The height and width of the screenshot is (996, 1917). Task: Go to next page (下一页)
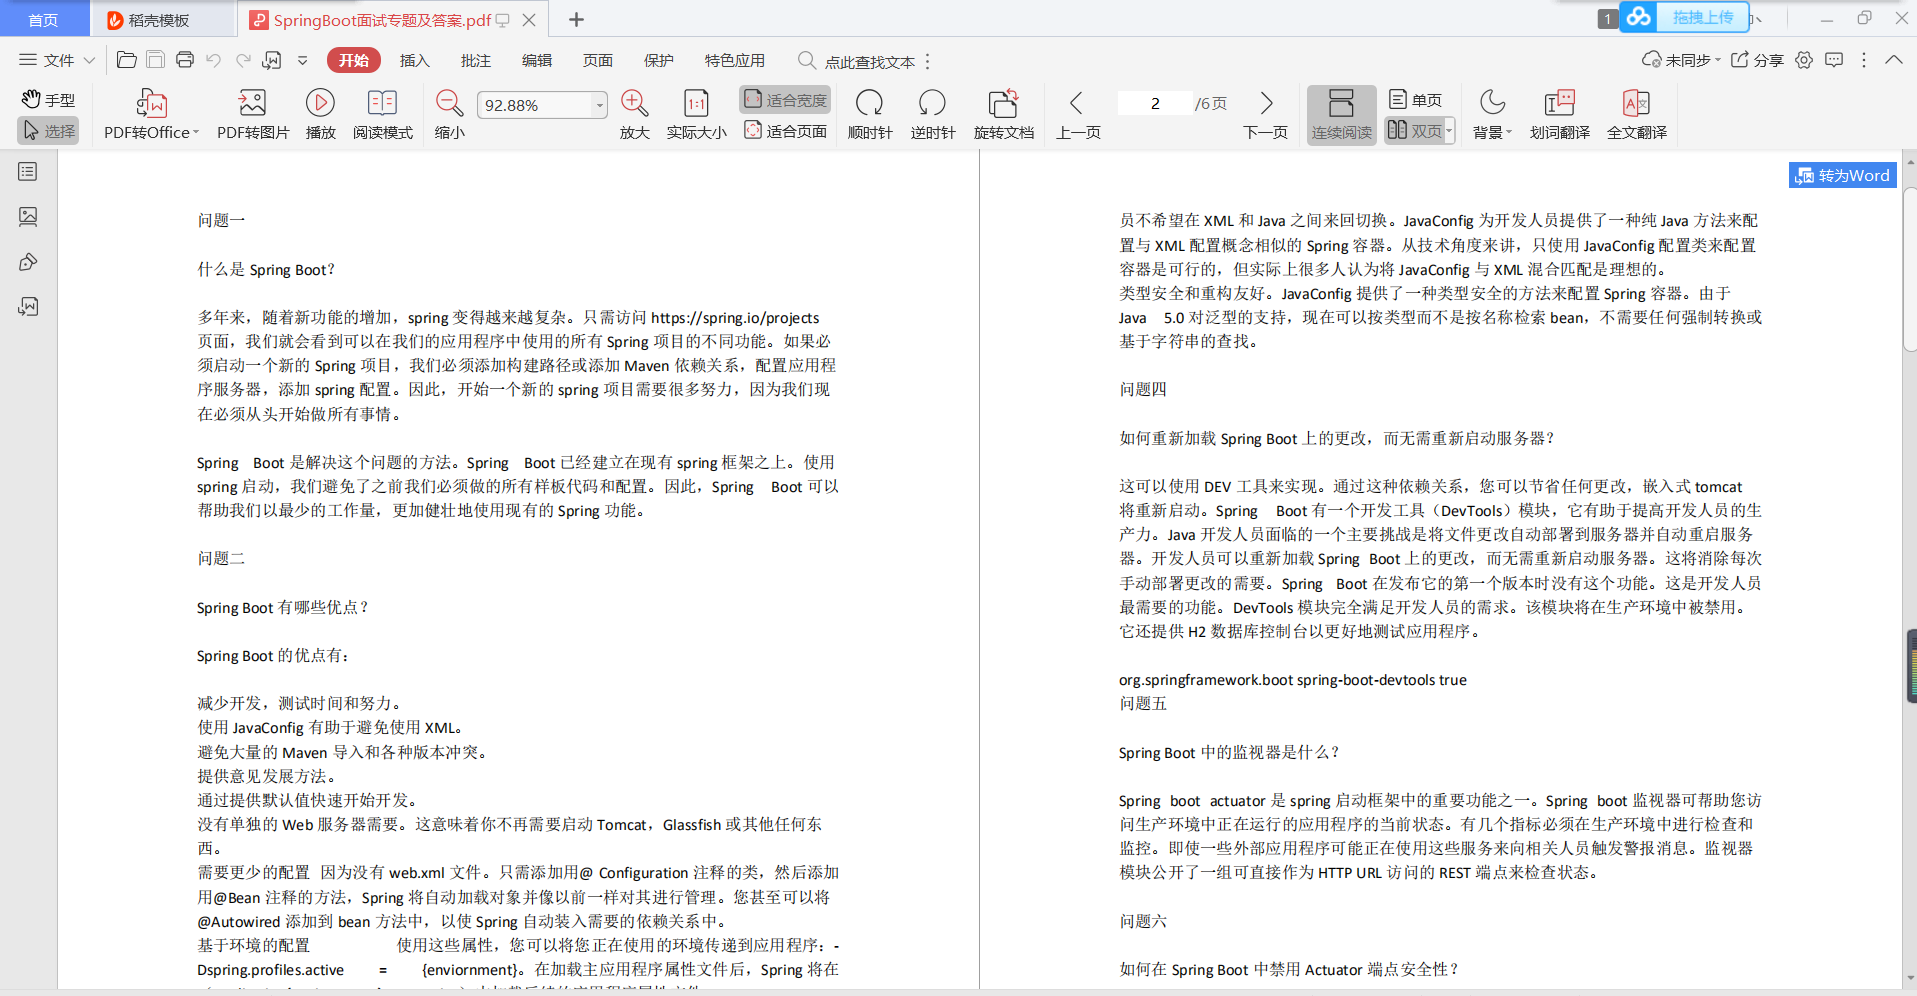[x=1265, y=115]
